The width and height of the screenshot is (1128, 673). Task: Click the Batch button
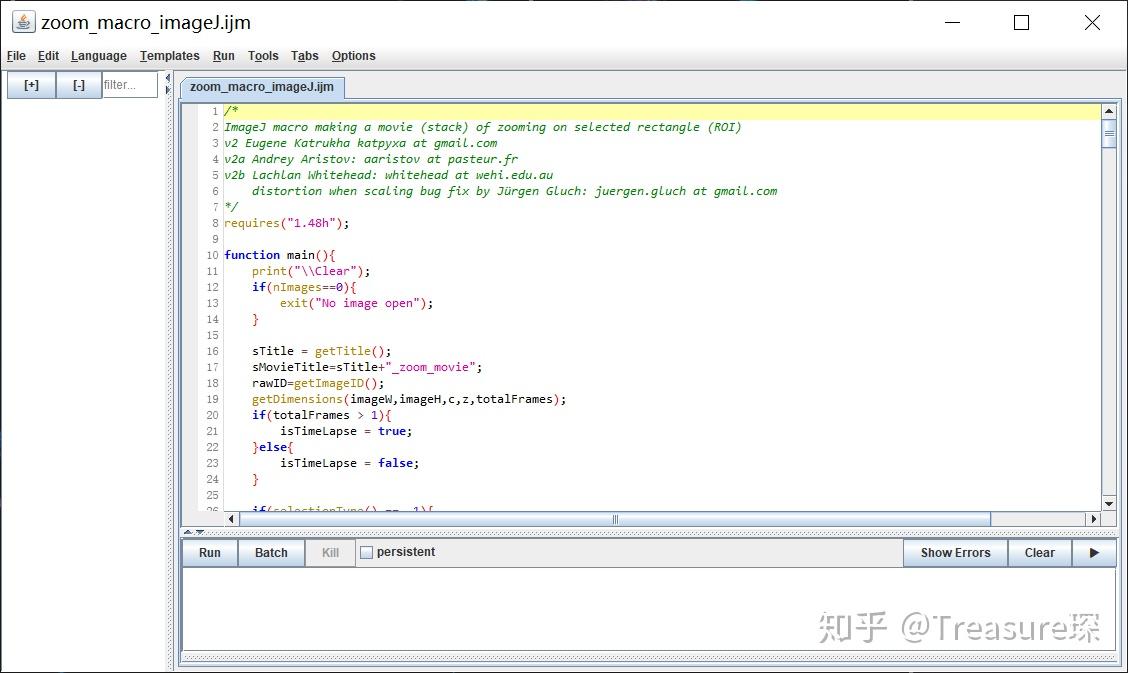(x=271, y=553)
